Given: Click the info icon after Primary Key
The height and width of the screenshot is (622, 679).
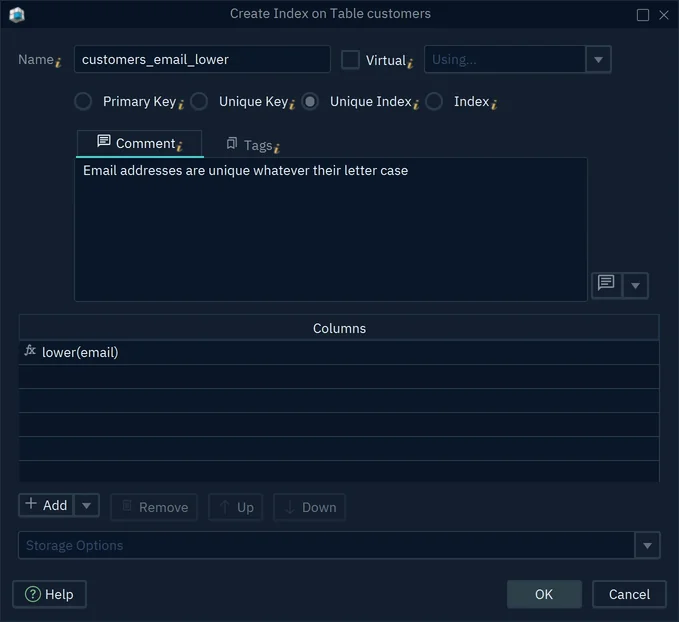Looking at the screenshot, I should click(181, 104).
